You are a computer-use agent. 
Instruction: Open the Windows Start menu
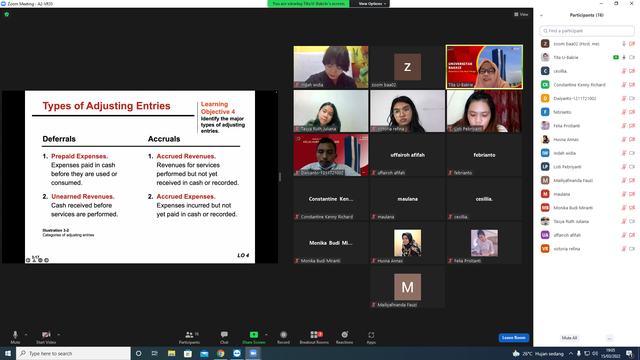8,353
